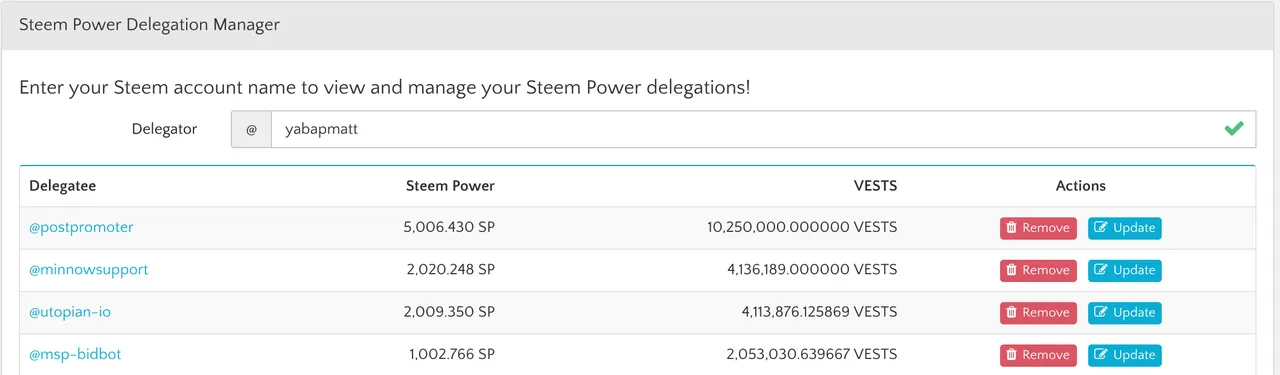1280x375 pixels.
Task: Select the 2,020.248 SP value
Action: [x=450, y=270]
